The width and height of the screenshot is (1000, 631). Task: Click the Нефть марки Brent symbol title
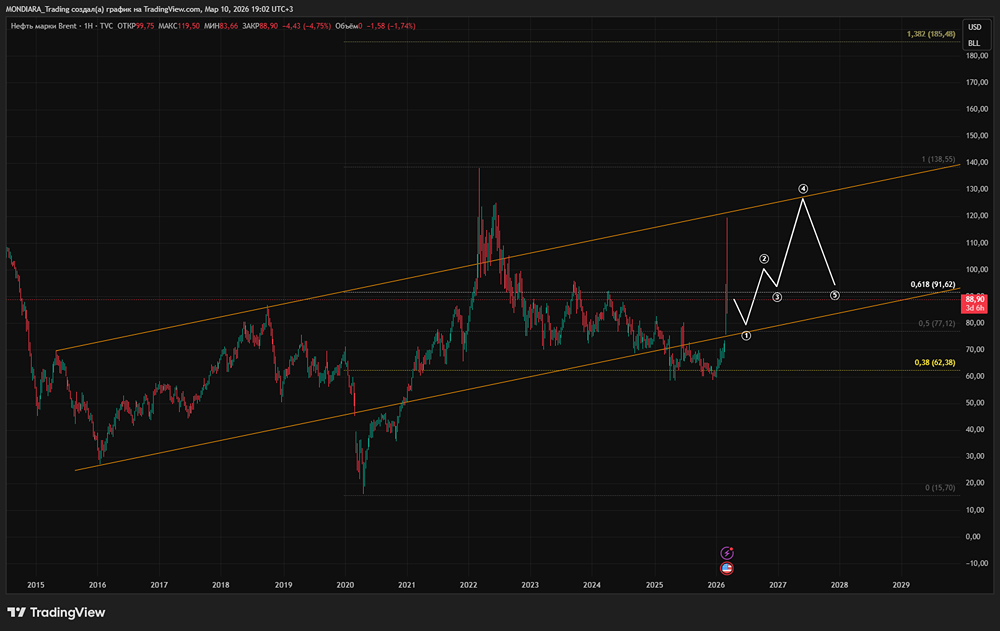pyautogui.click(x=43, y=26)
